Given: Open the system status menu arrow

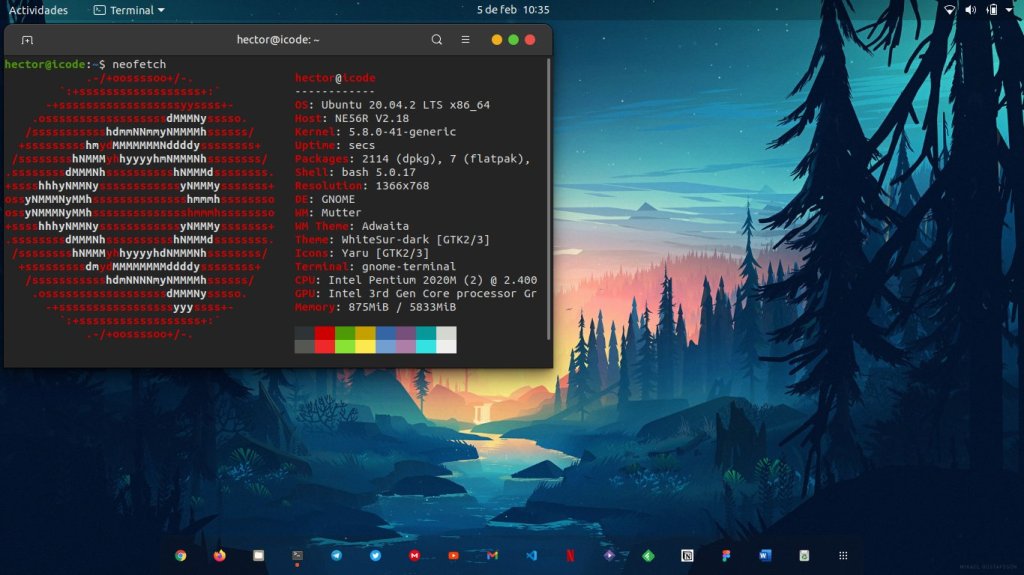Looking at the screenshot, I should point(1012,10).
